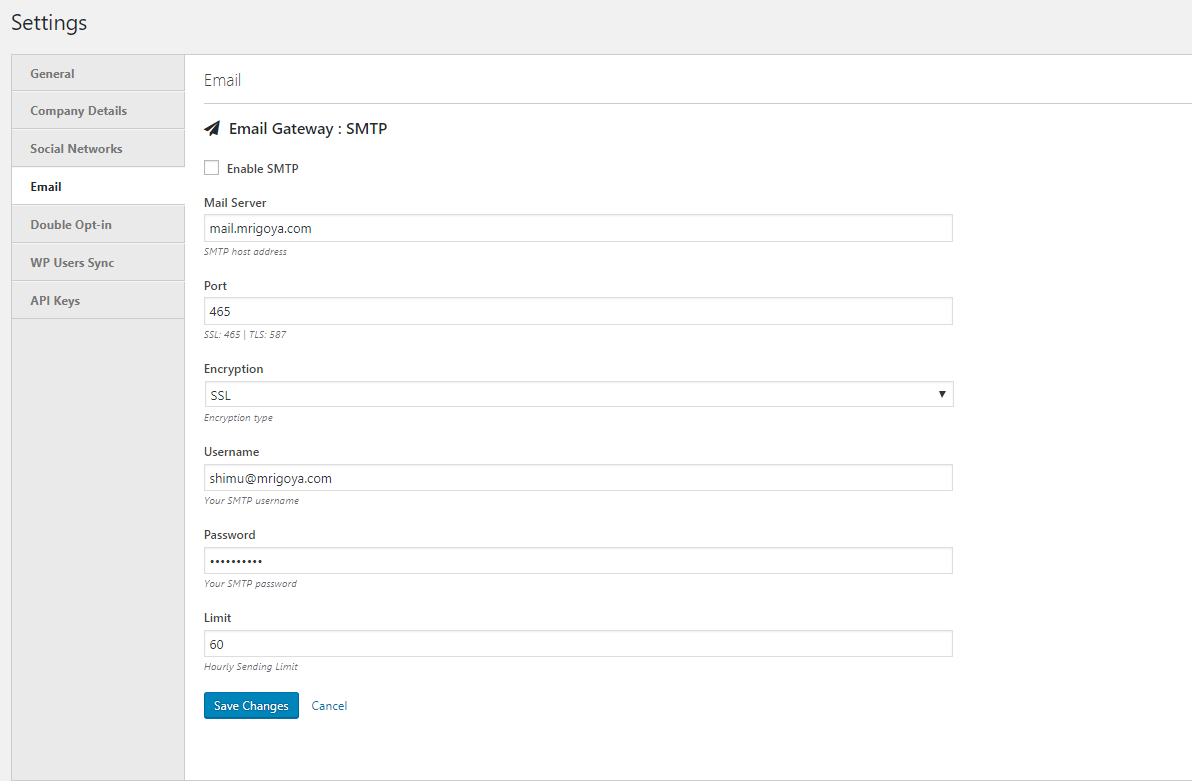
Task: Click the SMTP Password field
Action: (578, 560)
